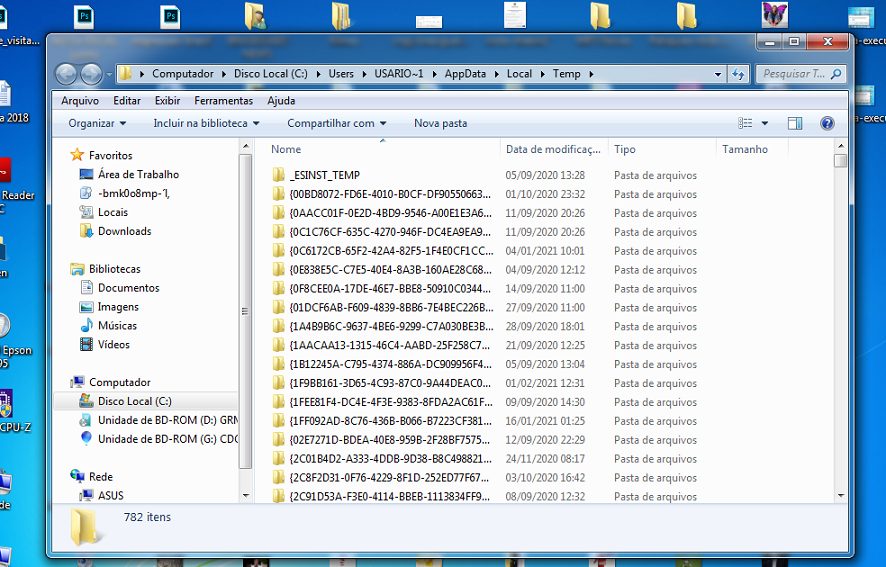Expand the address bar history dropdown
Screen dimensions: 886x567
tap(718, 74)
